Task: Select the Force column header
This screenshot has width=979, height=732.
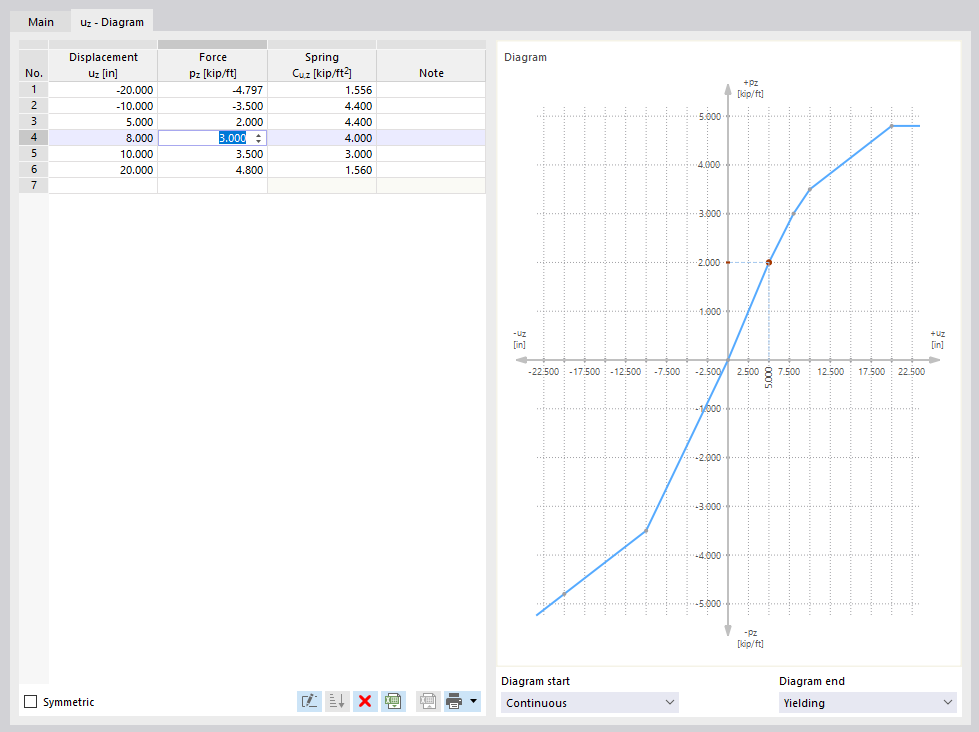Action: (212, 65)
